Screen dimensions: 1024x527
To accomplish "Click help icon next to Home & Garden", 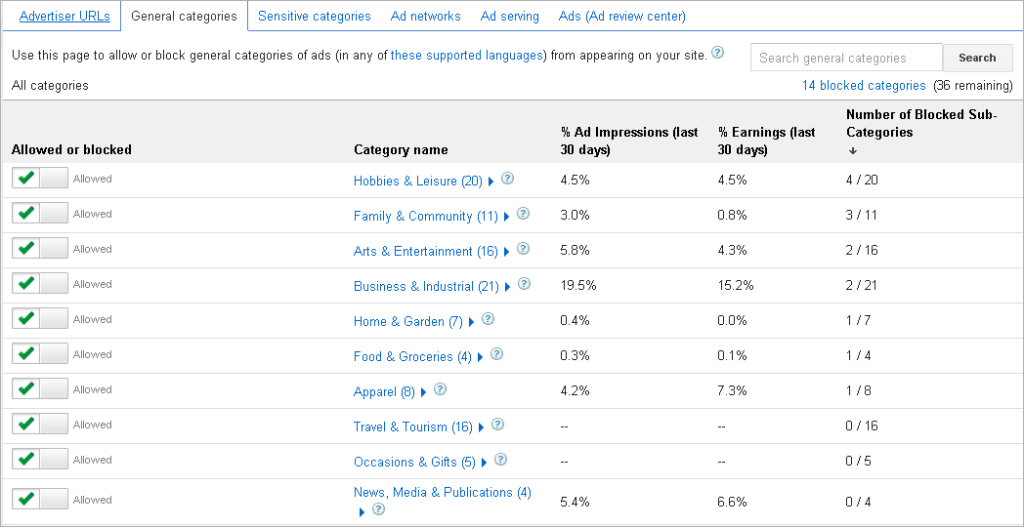I will point(488,319).
